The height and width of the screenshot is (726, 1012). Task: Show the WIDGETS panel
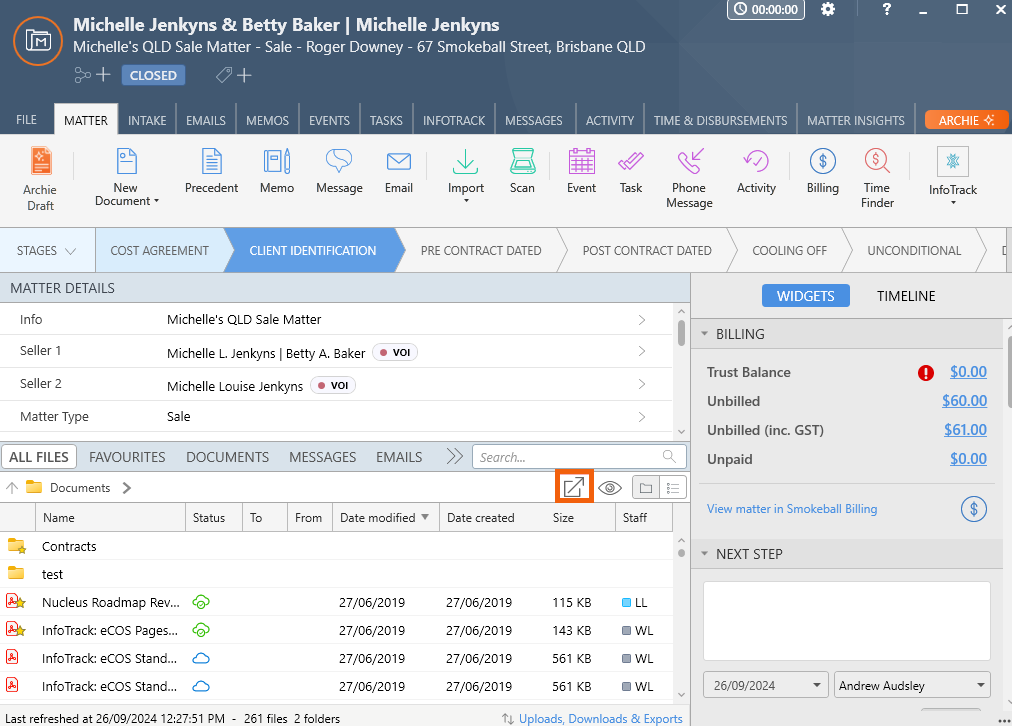coord(805,296)
